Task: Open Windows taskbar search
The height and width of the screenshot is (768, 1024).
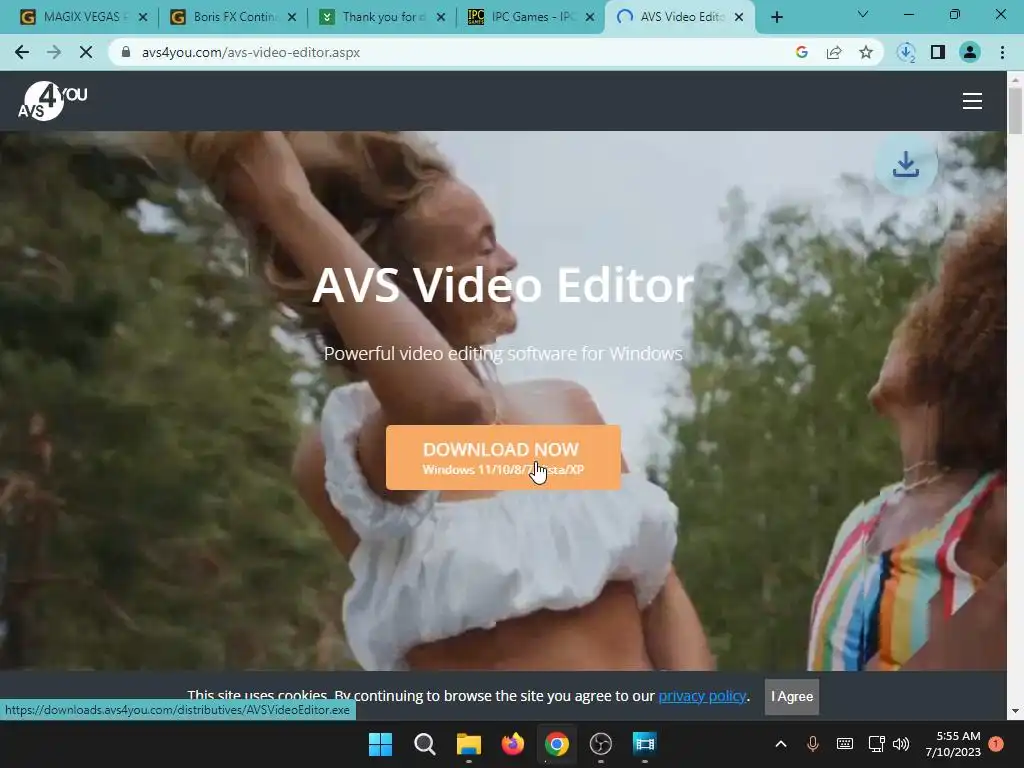Action: [424, 744]
